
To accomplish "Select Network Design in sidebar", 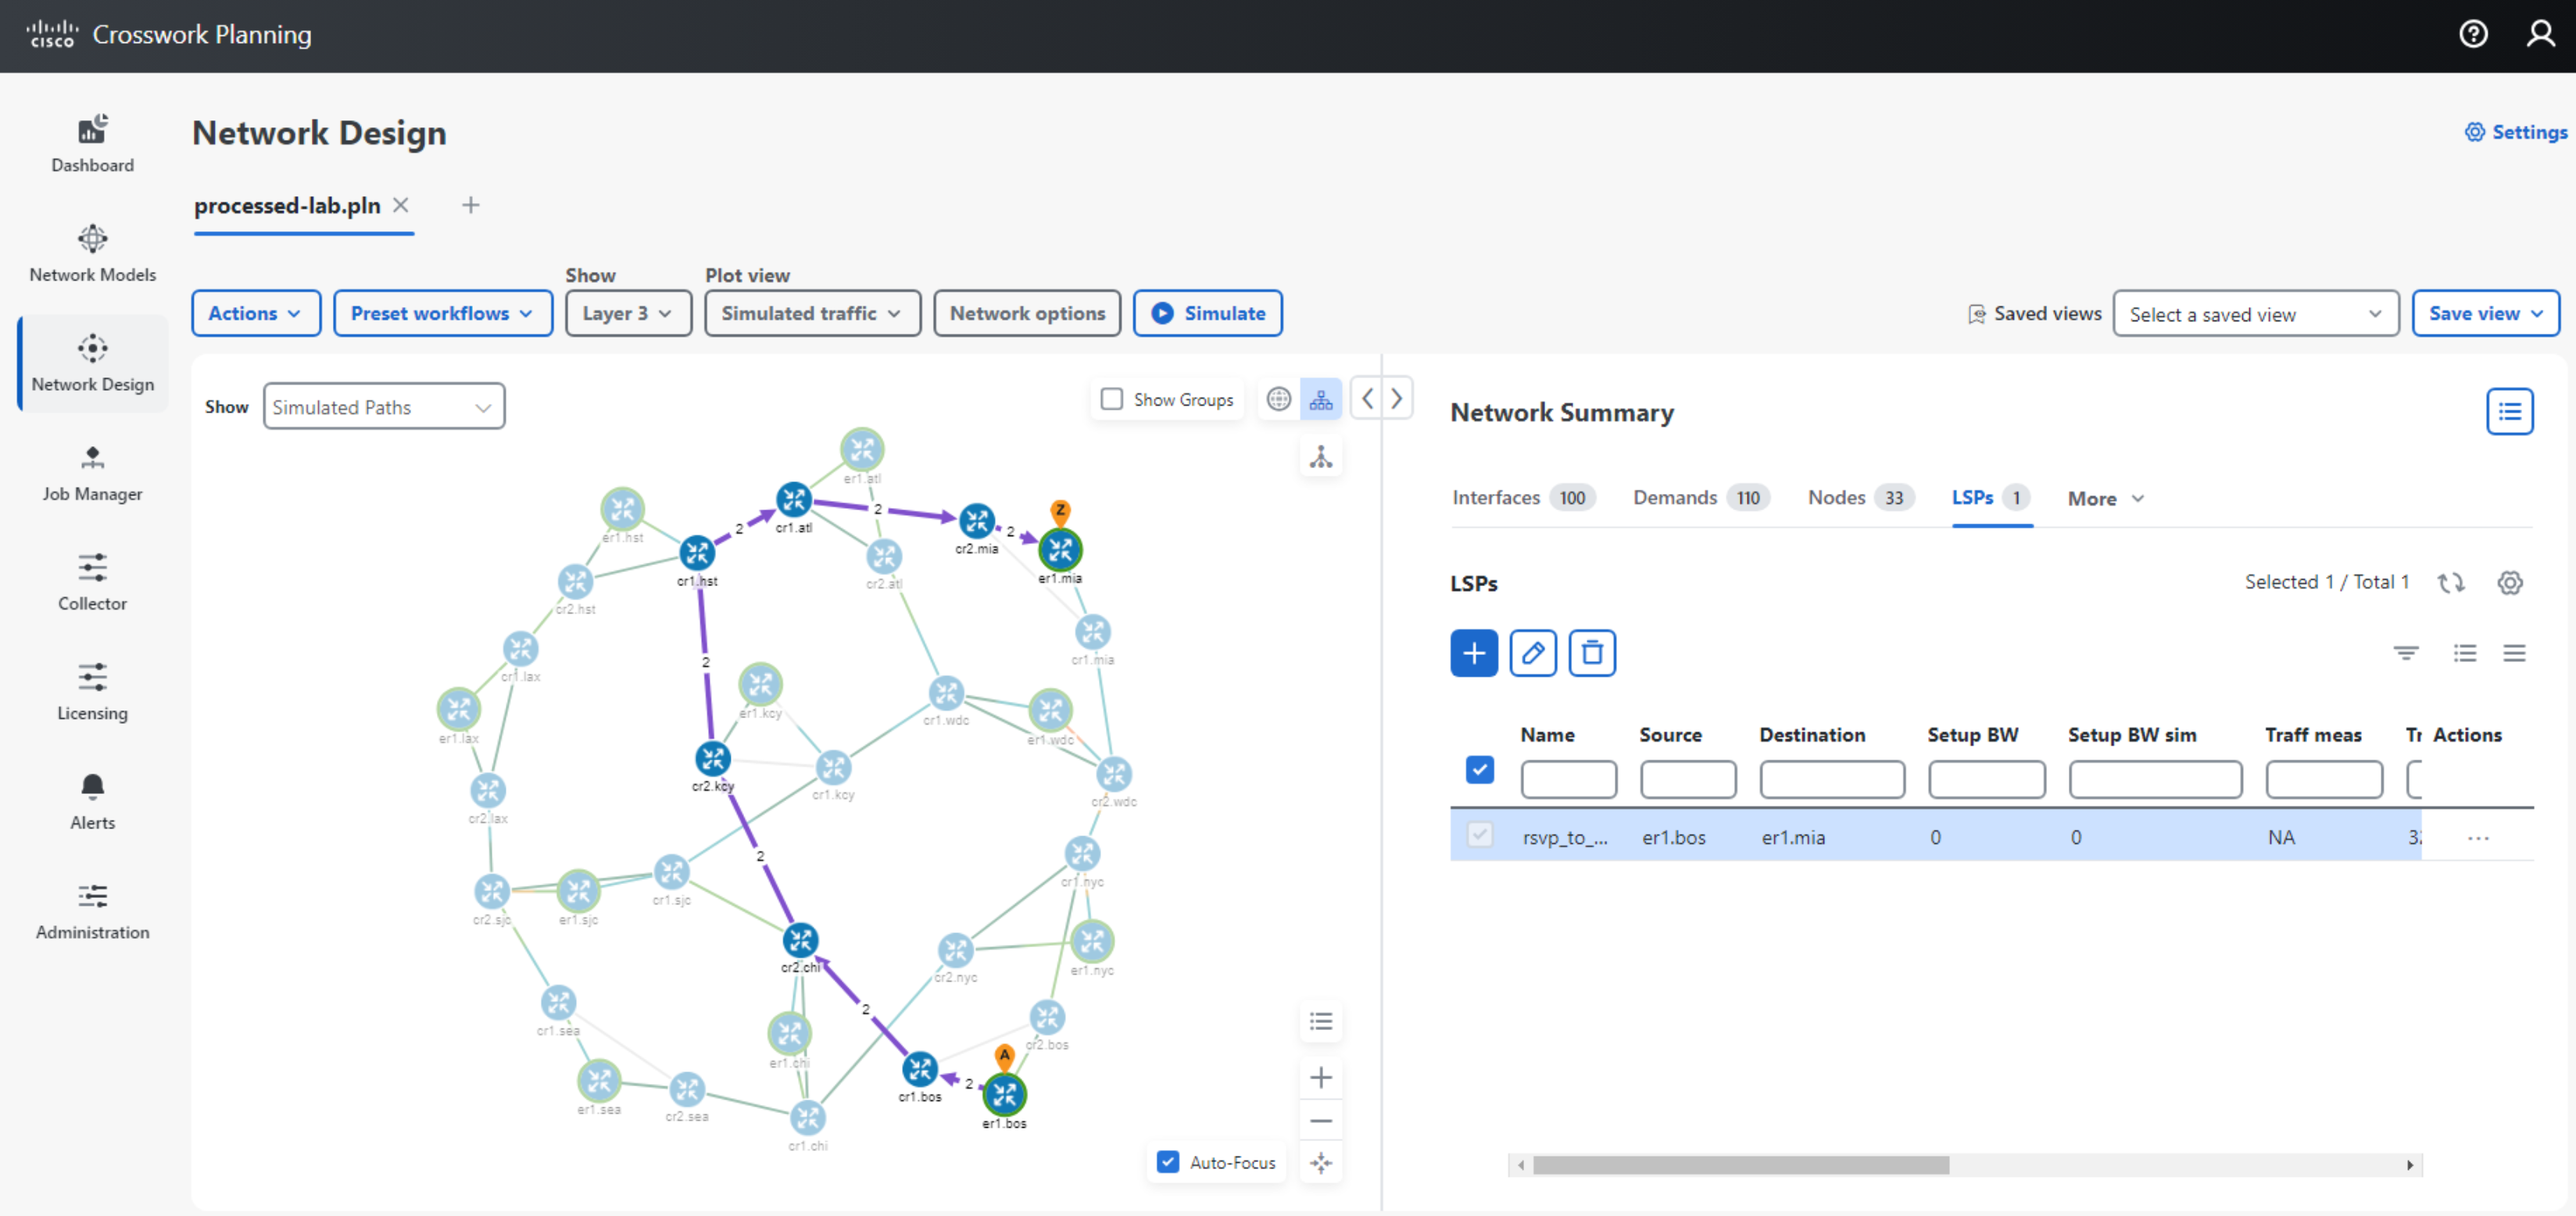I will click(x=92, y=363).
